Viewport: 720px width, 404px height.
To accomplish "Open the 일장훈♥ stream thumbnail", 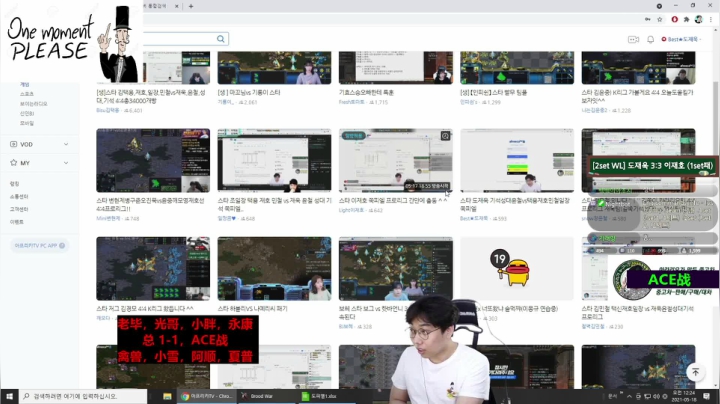I will 274,160.
